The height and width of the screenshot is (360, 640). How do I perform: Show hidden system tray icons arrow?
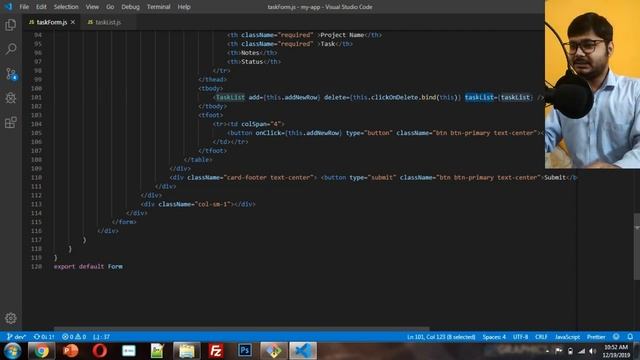click(547, 351)
